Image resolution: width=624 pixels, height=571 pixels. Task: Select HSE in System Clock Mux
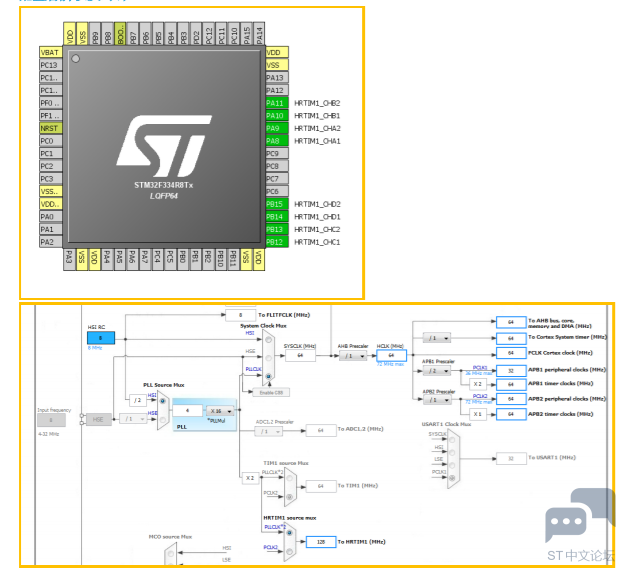tap(269, 358)
